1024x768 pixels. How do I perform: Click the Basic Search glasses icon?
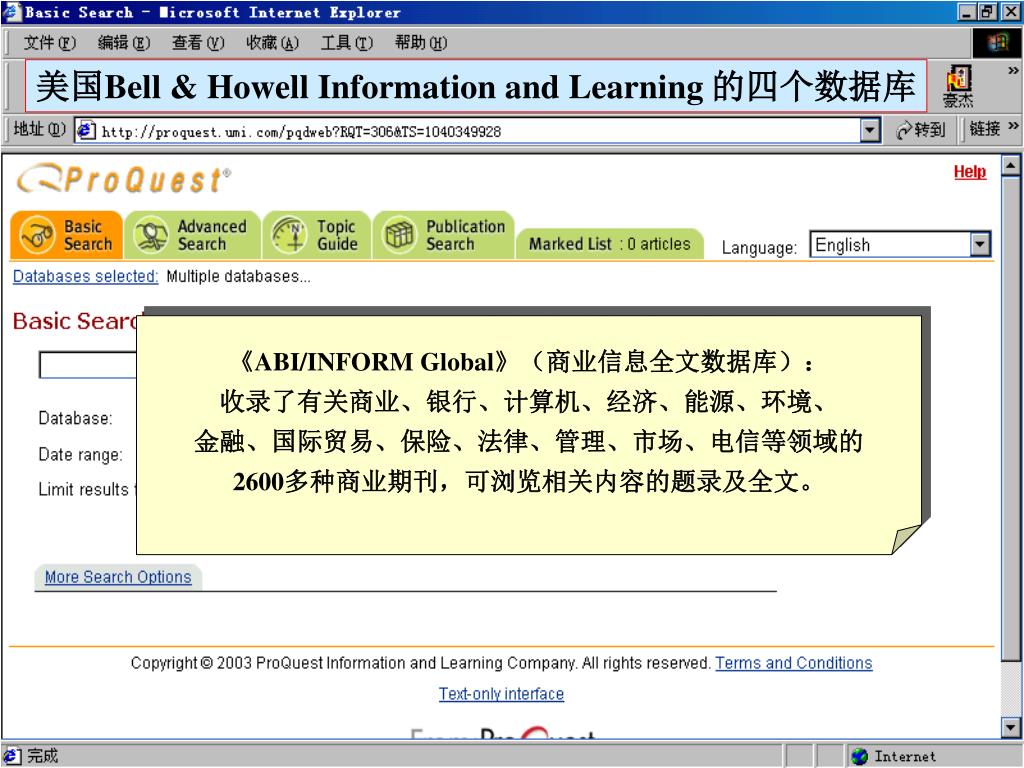point(37,235)
